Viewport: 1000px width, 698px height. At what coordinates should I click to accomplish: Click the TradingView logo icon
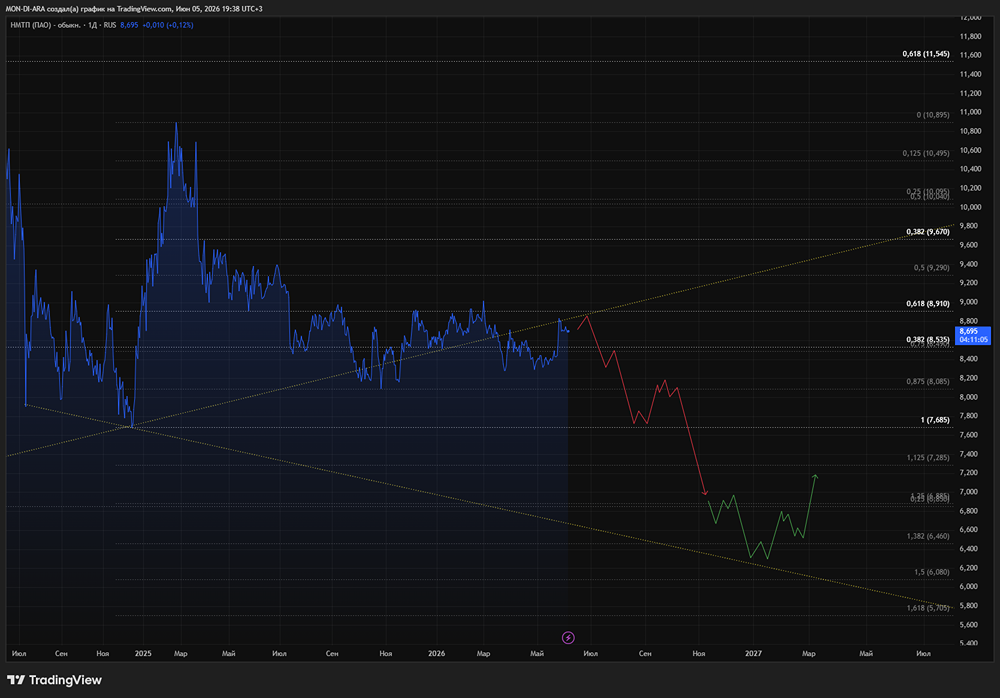16,680
